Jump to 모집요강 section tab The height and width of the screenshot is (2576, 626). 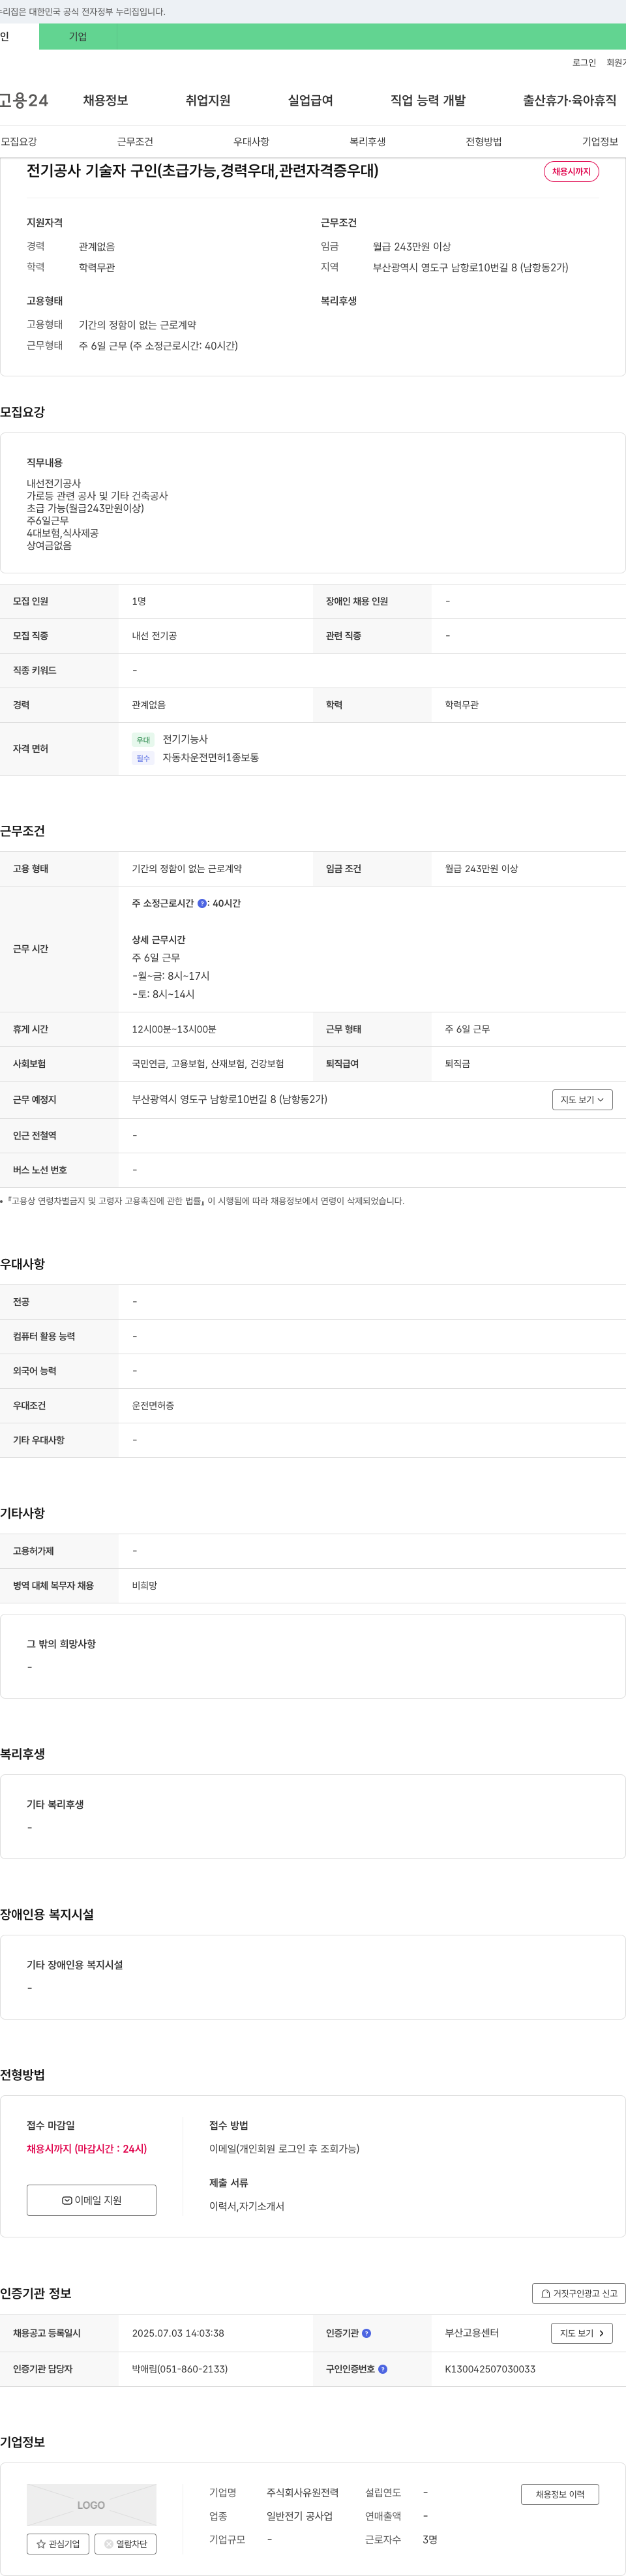point(19,142)
